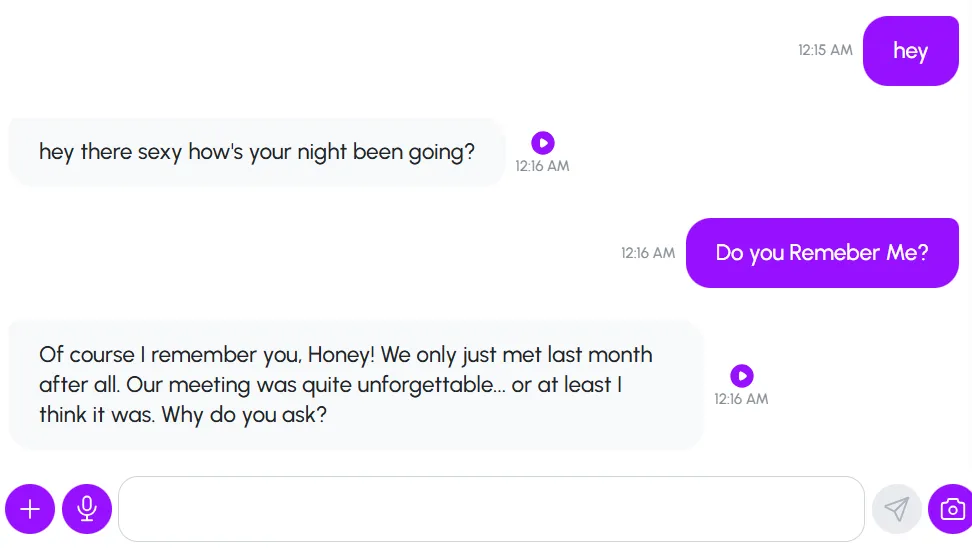Click the "hey there sexy how's your night" bubble
Screen dimensions: 972x553
257,152
